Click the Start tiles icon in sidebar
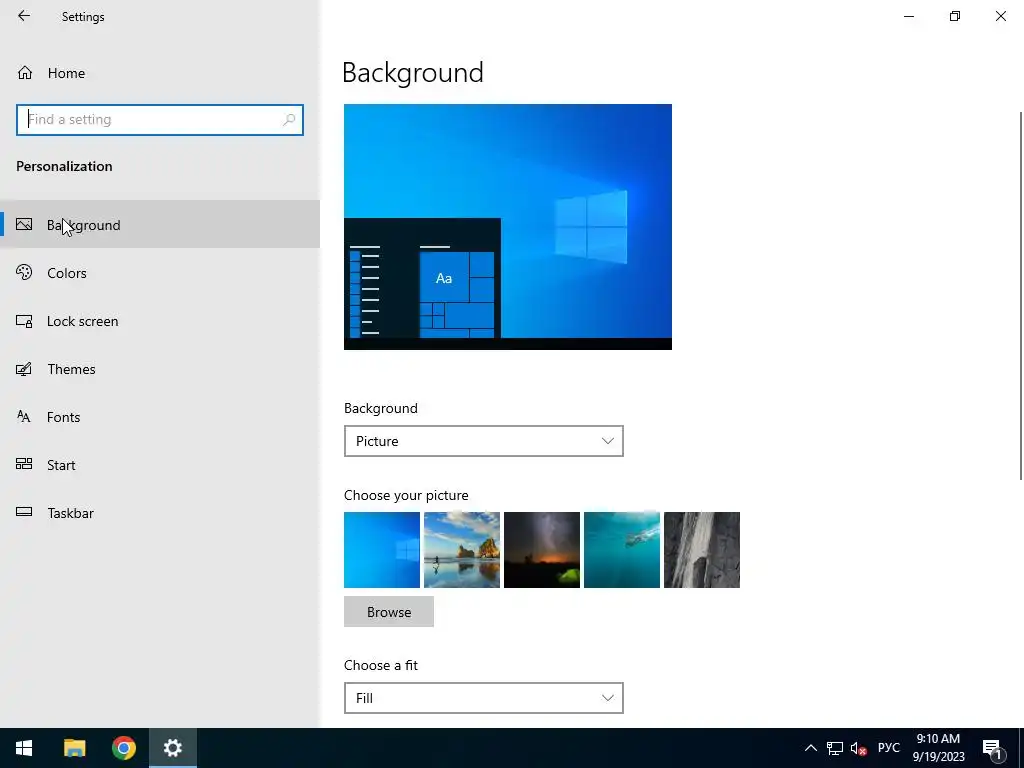 pyautogui.click(x=24, y=464)
